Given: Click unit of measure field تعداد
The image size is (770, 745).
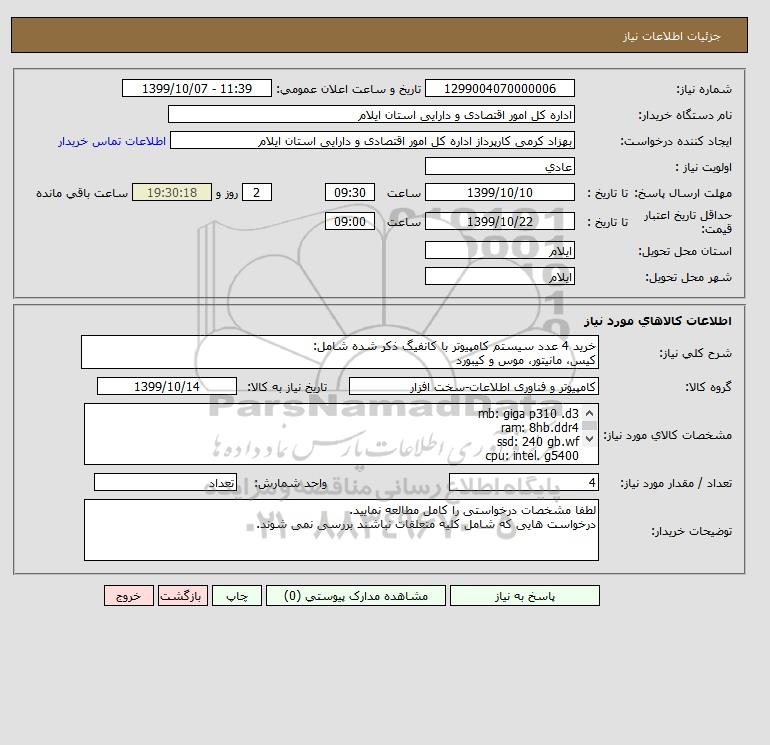Looking at the screenshot, I should (165, 482).
